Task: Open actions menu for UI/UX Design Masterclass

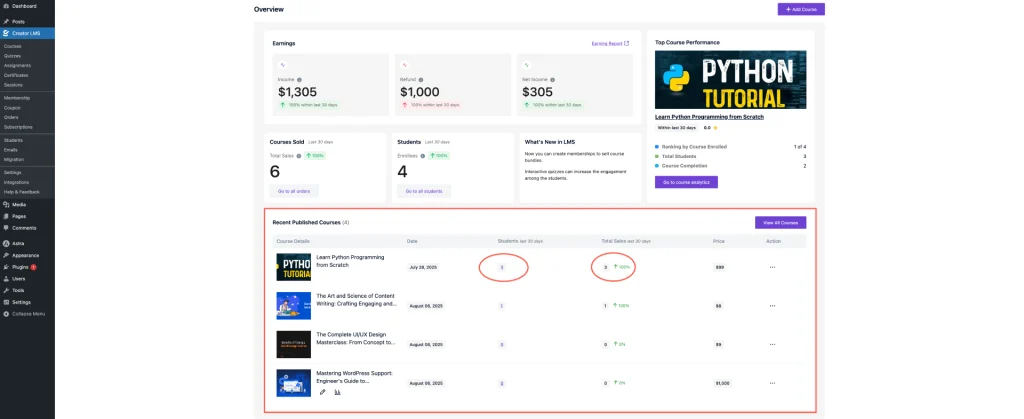Action: (772, 344)
